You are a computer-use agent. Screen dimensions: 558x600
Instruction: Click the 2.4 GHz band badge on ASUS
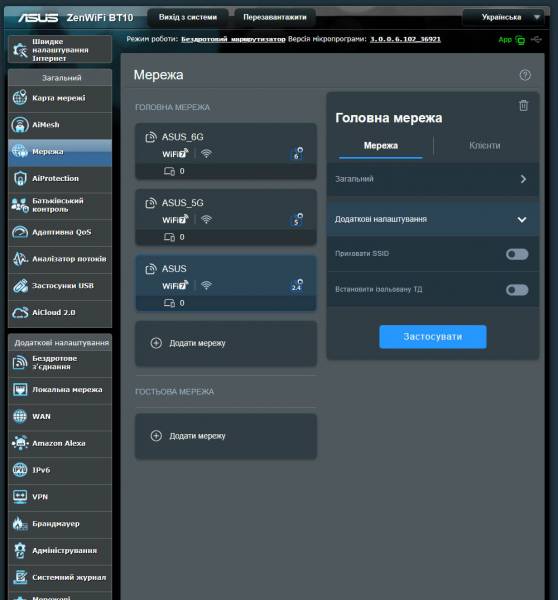(297, 285)
